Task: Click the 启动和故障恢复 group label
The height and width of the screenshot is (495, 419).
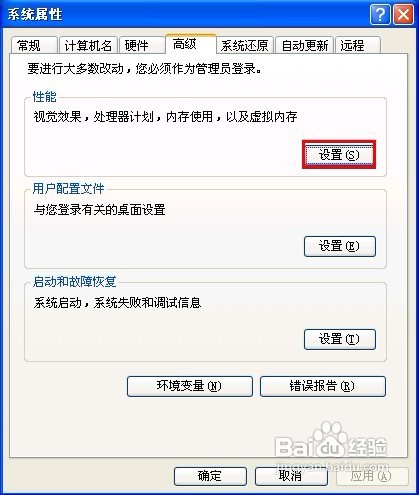Action: pyautogui.click(x=74, y=282)
